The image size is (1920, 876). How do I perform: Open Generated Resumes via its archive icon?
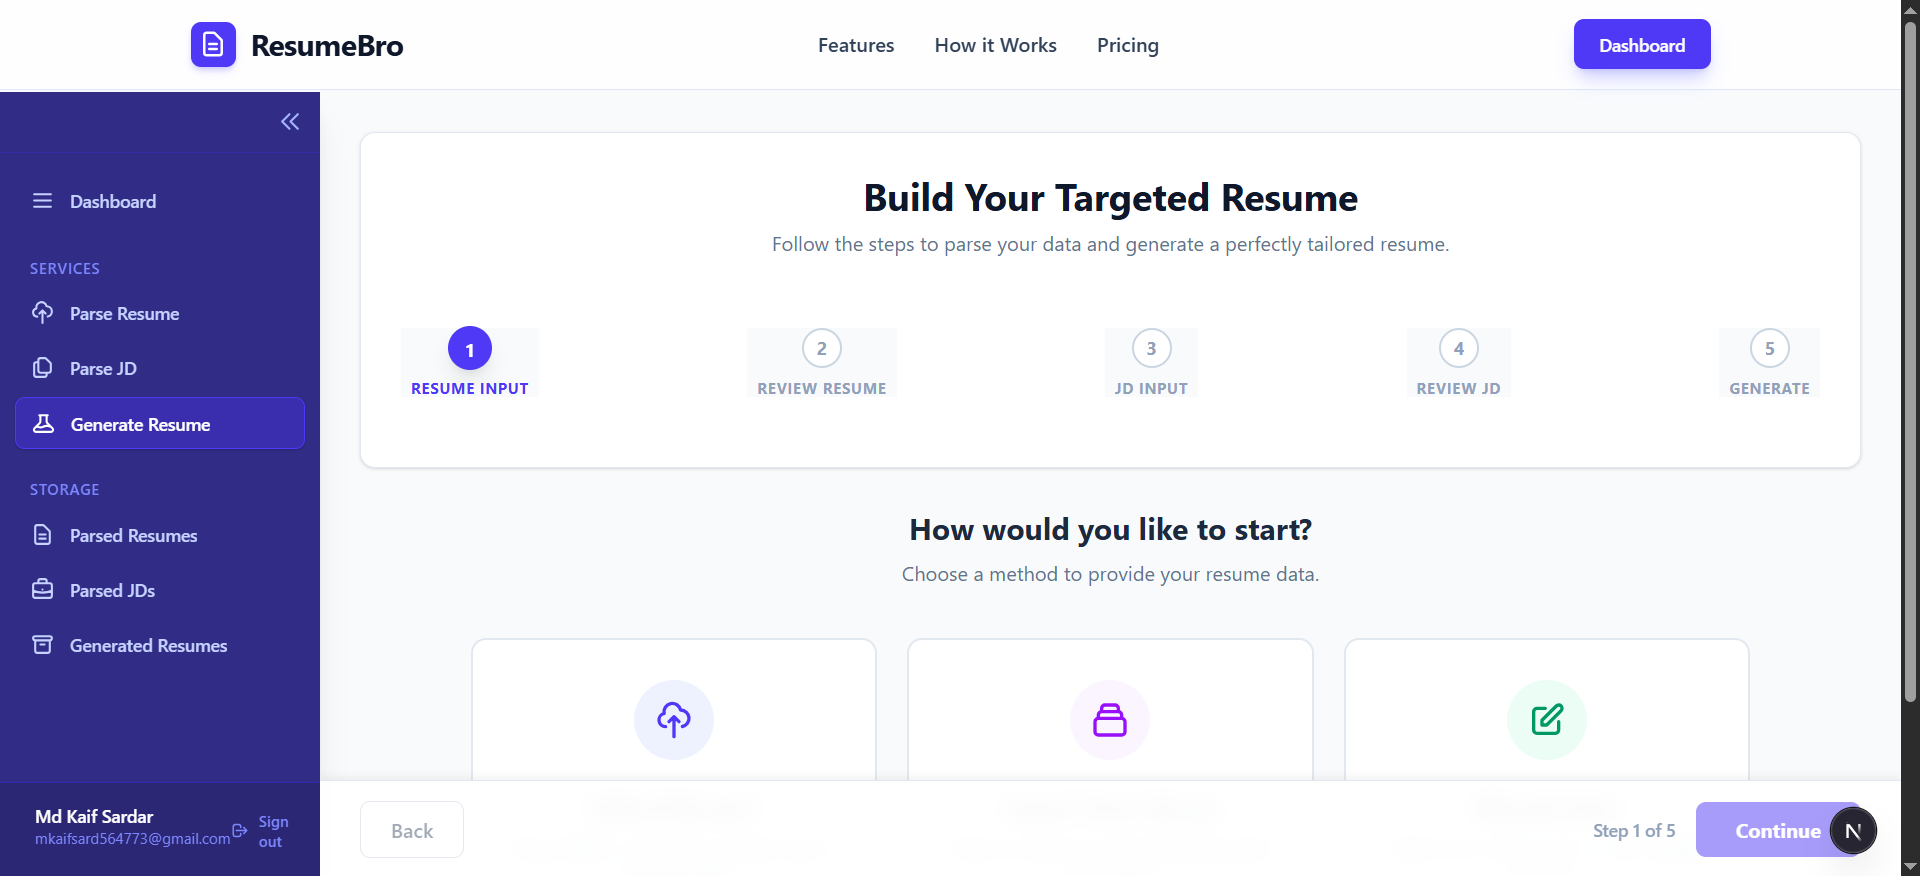43,645
